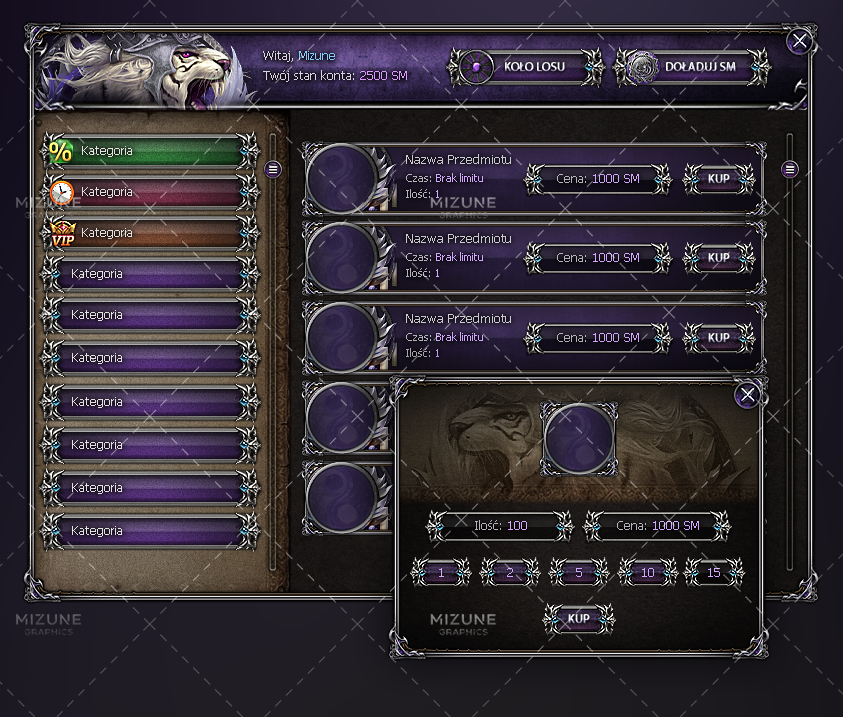Click the wheel icon on KOŁO LOSU
The height and width of the screenshot is (717, 843).
click(x=476, y=67)
